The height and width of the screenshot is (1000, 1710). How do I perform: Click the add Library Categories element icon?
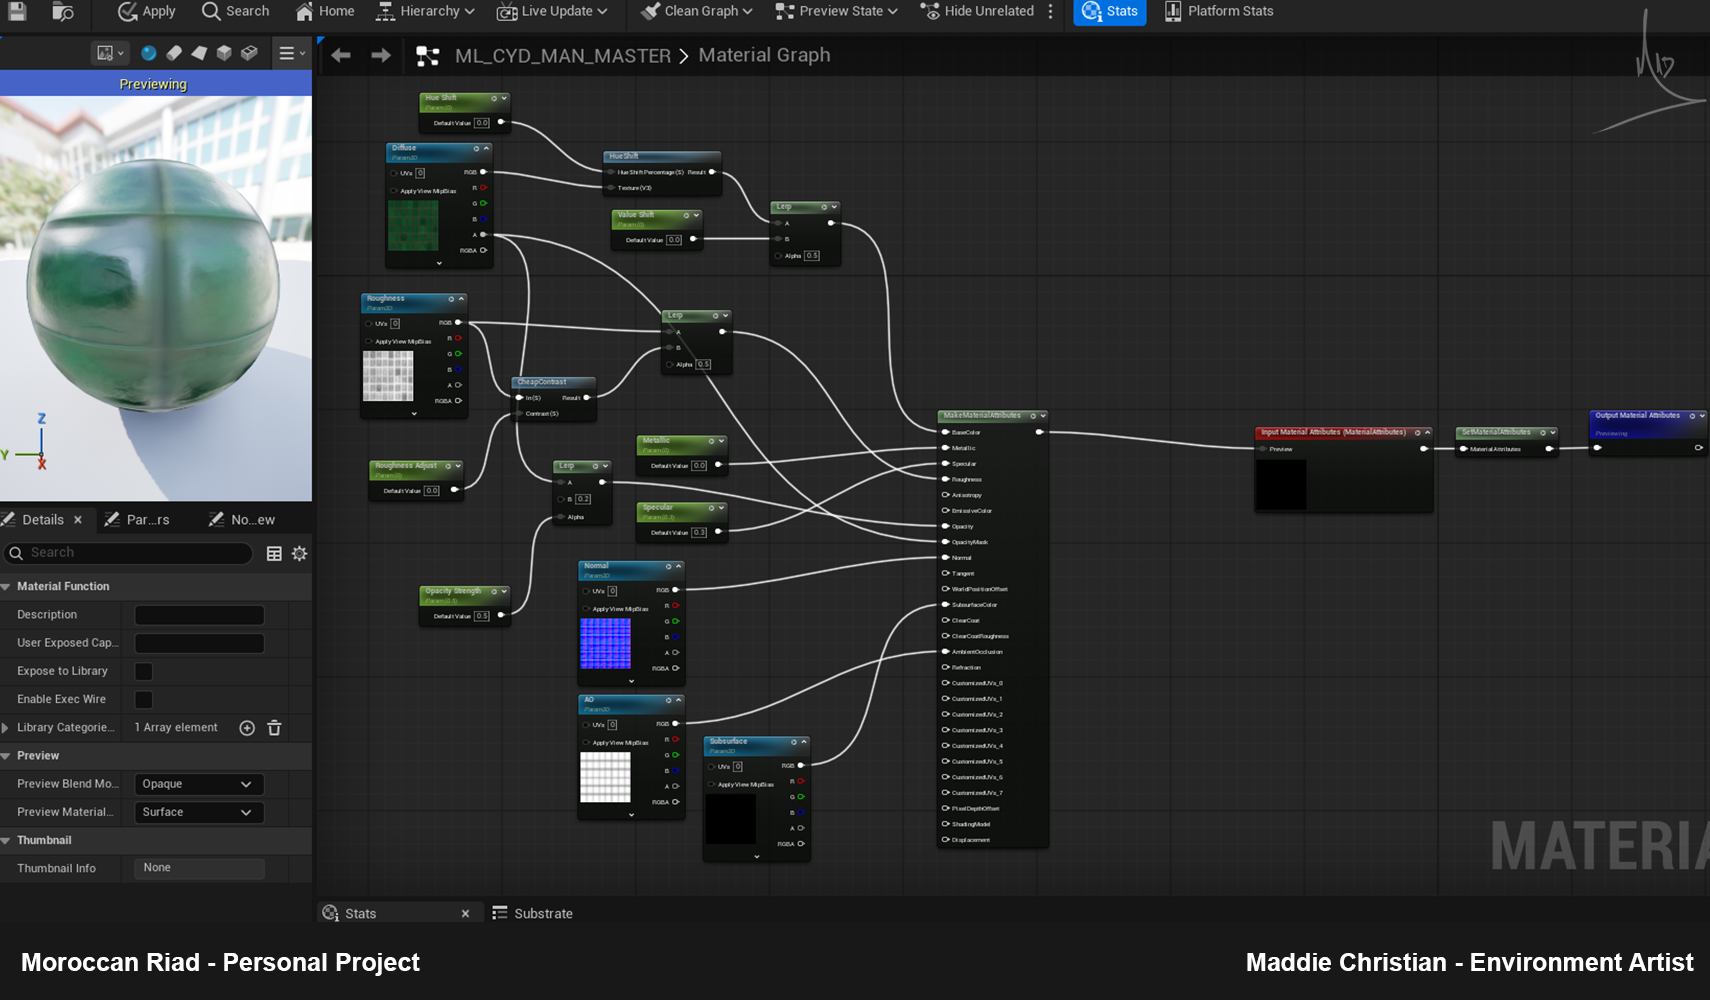(x=247, y=728)
